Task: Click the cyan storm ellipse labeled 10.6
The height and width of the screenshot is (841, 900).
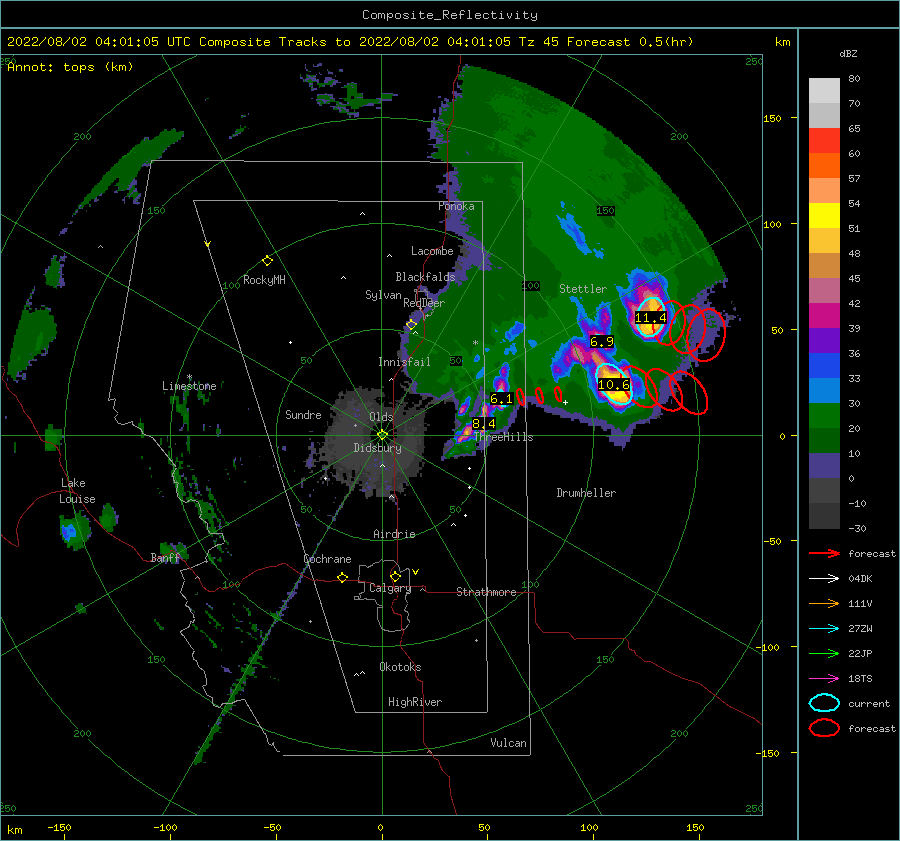Action: (614, 384)
